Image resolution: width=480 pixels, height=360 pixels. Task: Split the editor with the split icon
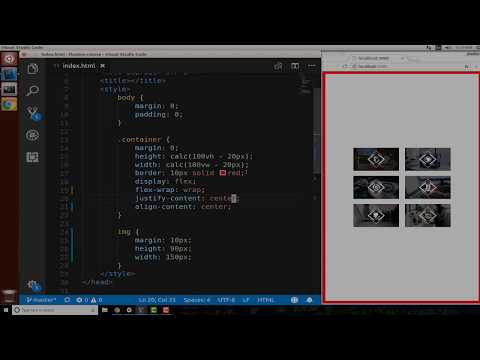pyautogui.click(x=295, y=66)
